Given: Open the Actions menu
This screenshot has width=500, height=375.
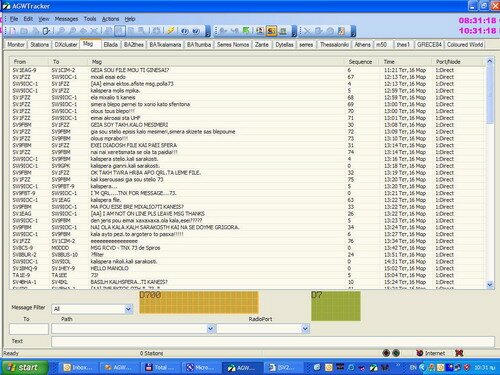Looking at the screenshot, I should pos(110,19).
